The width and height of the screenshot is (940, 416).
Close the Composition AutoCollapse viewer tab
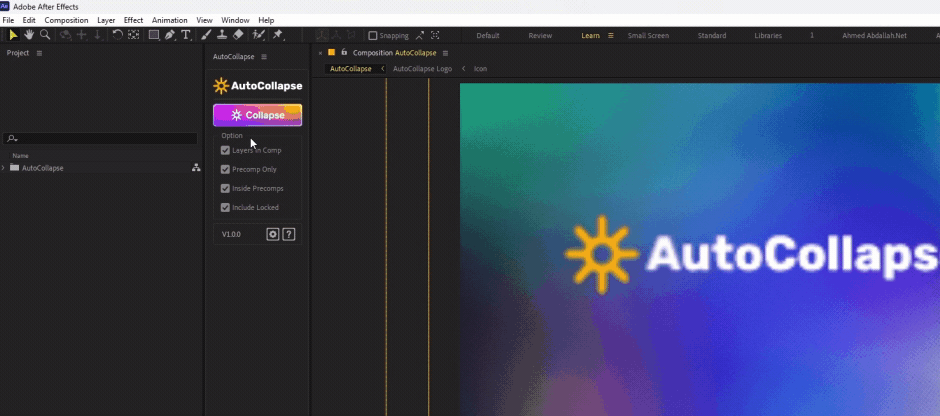[x=320, y=53]
